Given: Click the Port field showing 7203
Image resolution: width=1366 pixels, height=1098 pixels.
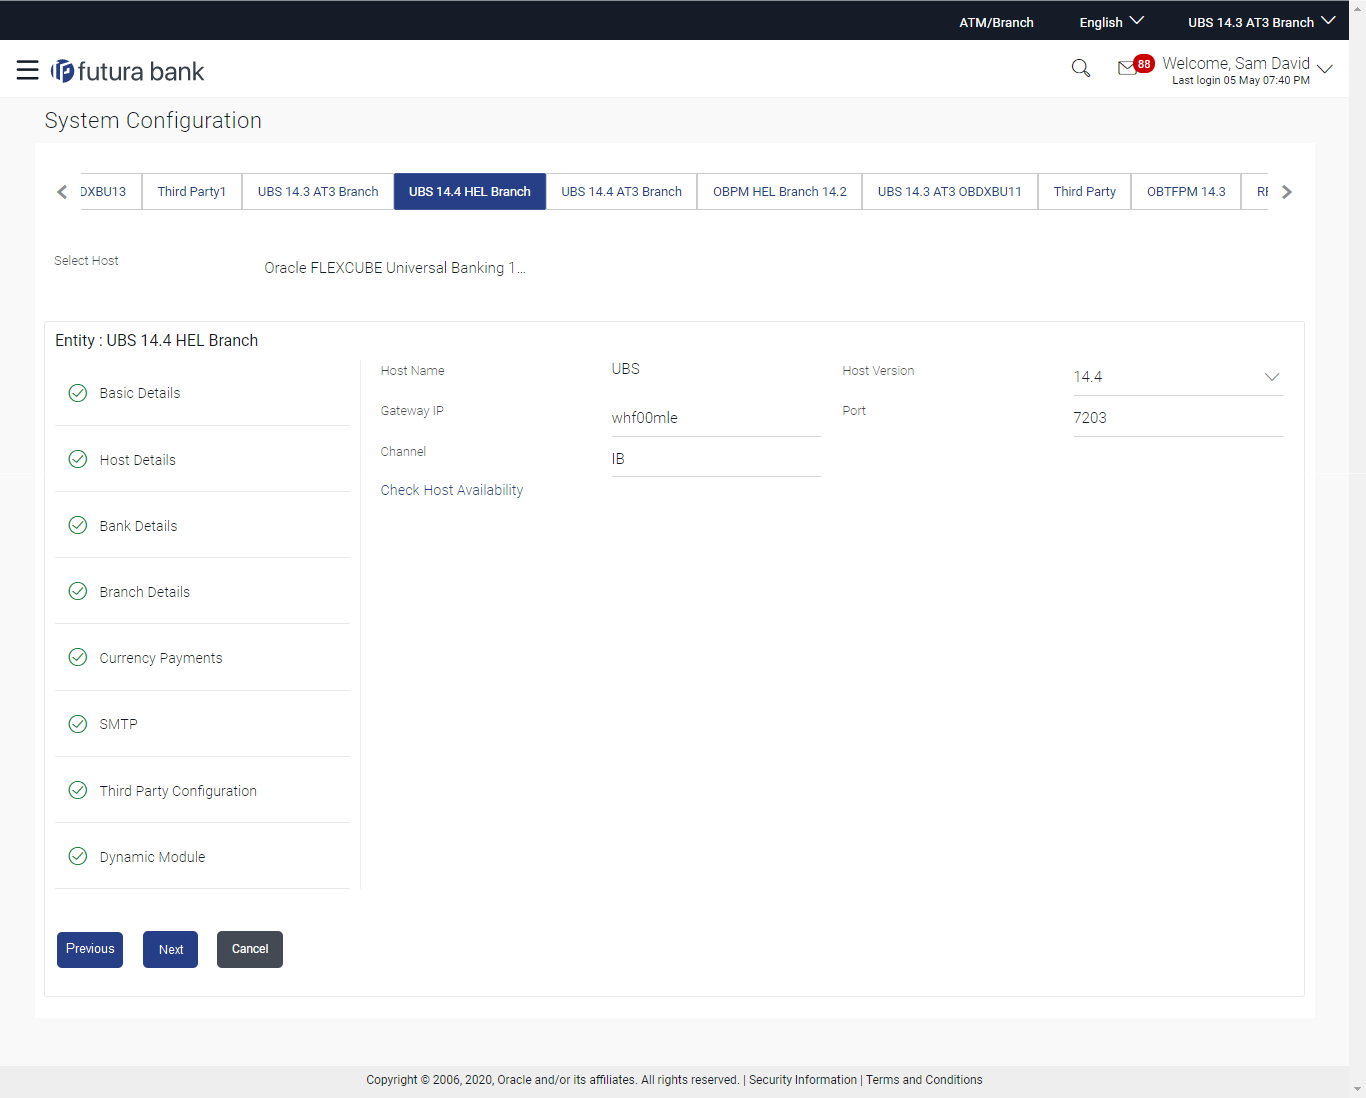Looking at the screenshot, I should pos(1177,418).
